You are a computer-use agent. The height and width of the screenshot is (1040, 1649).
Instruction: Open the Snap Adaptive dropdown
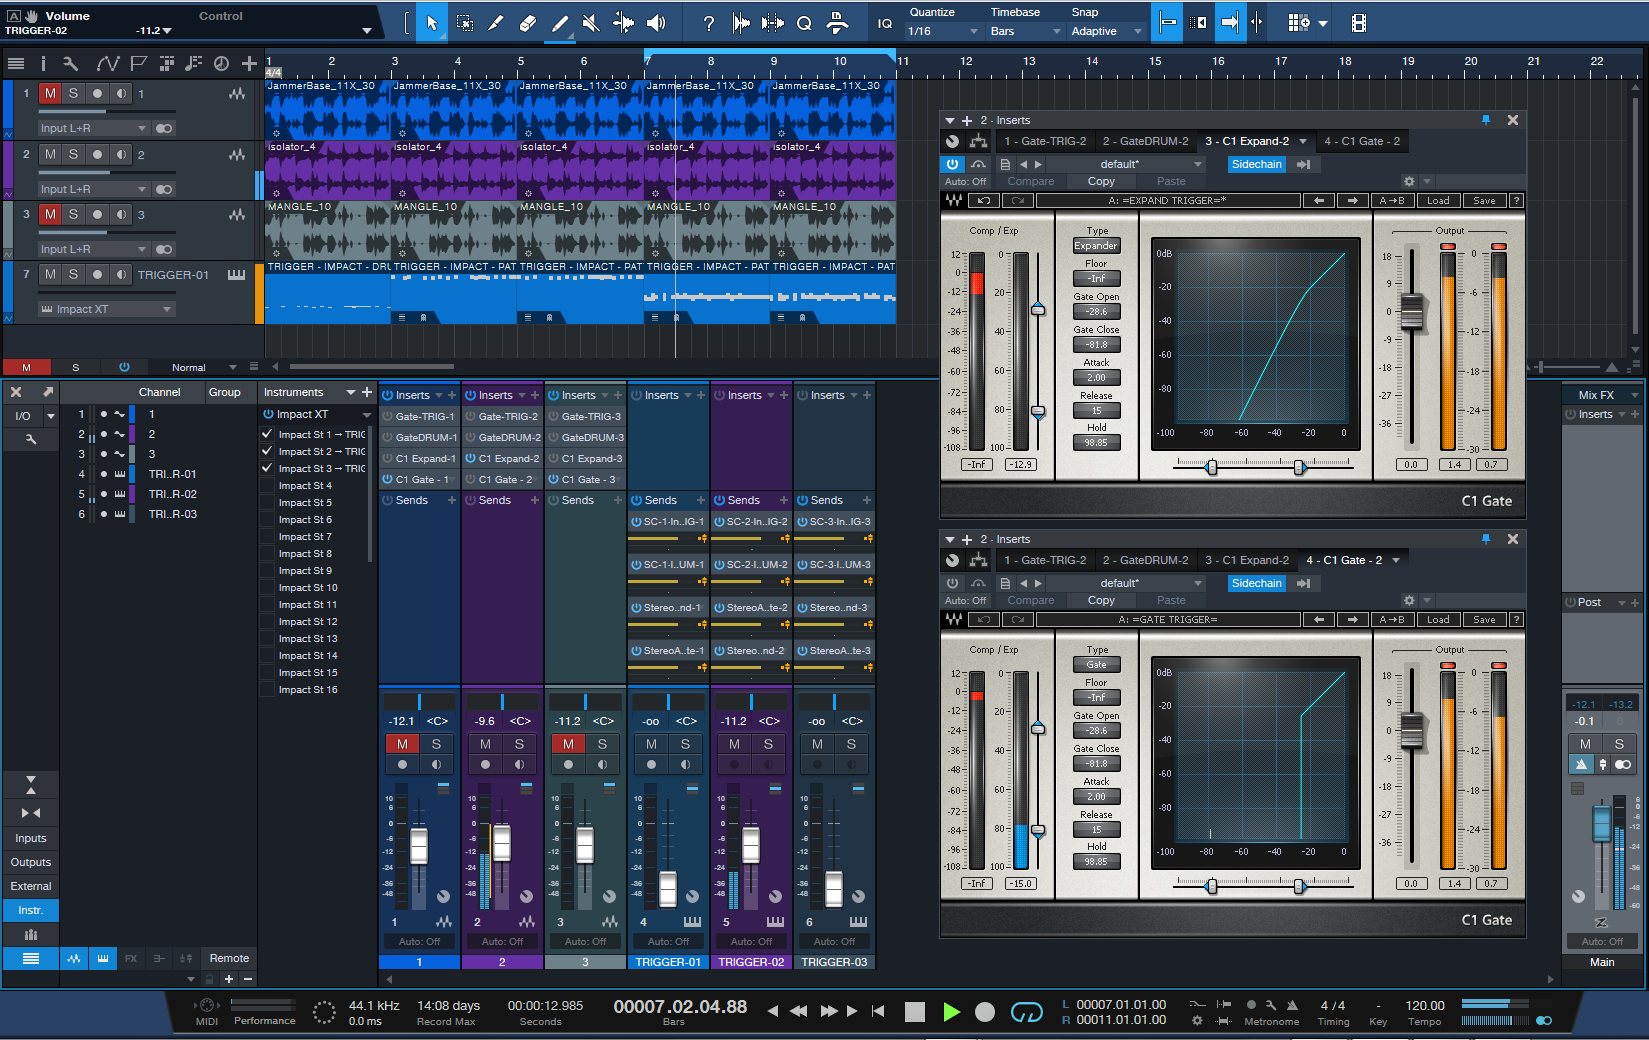tap(1107, 31)
